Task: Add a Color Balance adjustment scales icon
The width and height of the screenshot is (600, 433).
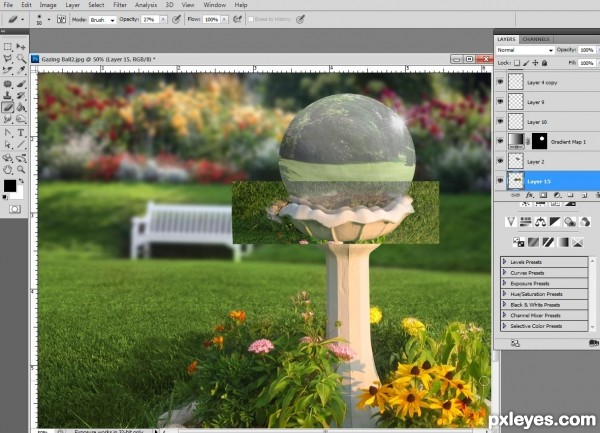Action: [x=540, y=221]
